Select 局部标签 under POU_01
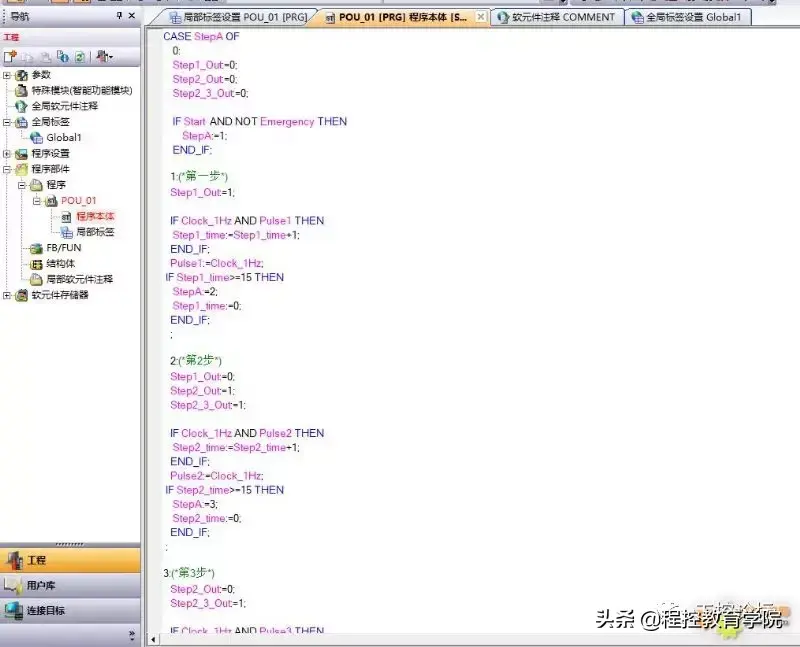 point(95,232)
